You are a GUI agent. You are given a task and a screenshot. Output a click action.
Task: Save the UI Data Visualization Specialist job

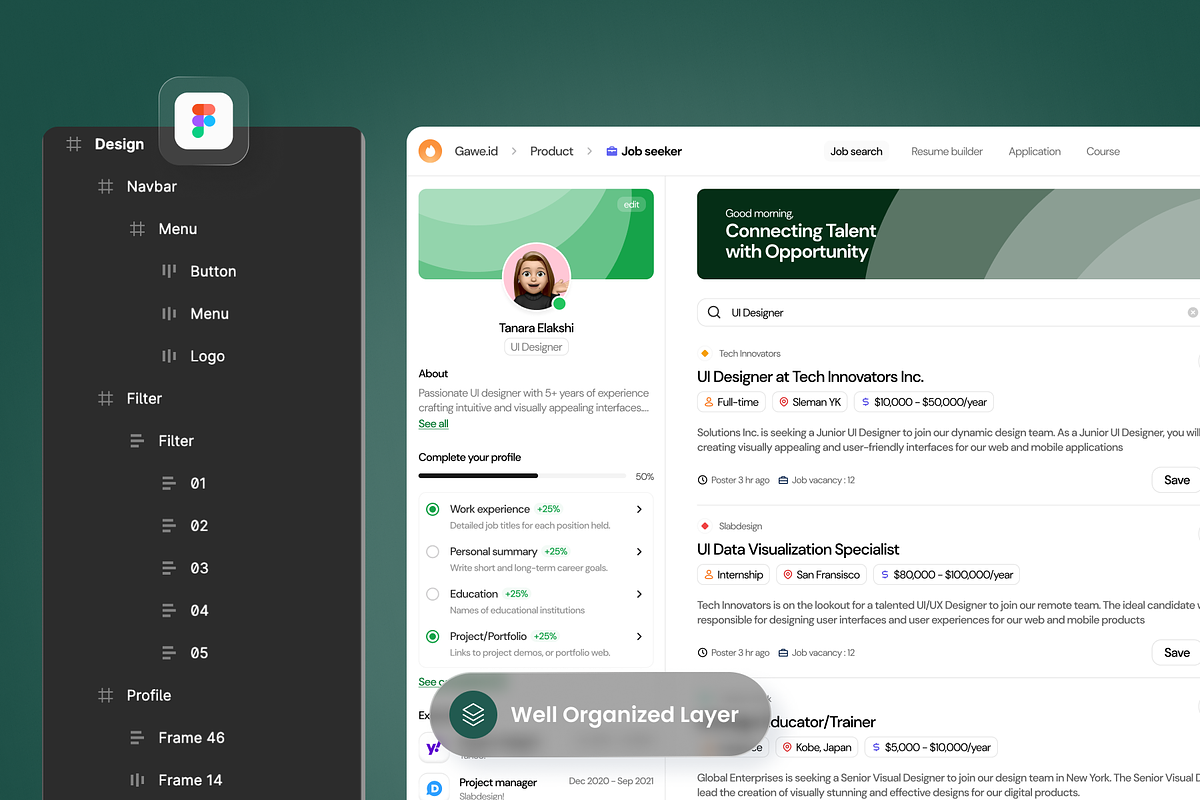pyautogui.click(x=1176, y=653)
